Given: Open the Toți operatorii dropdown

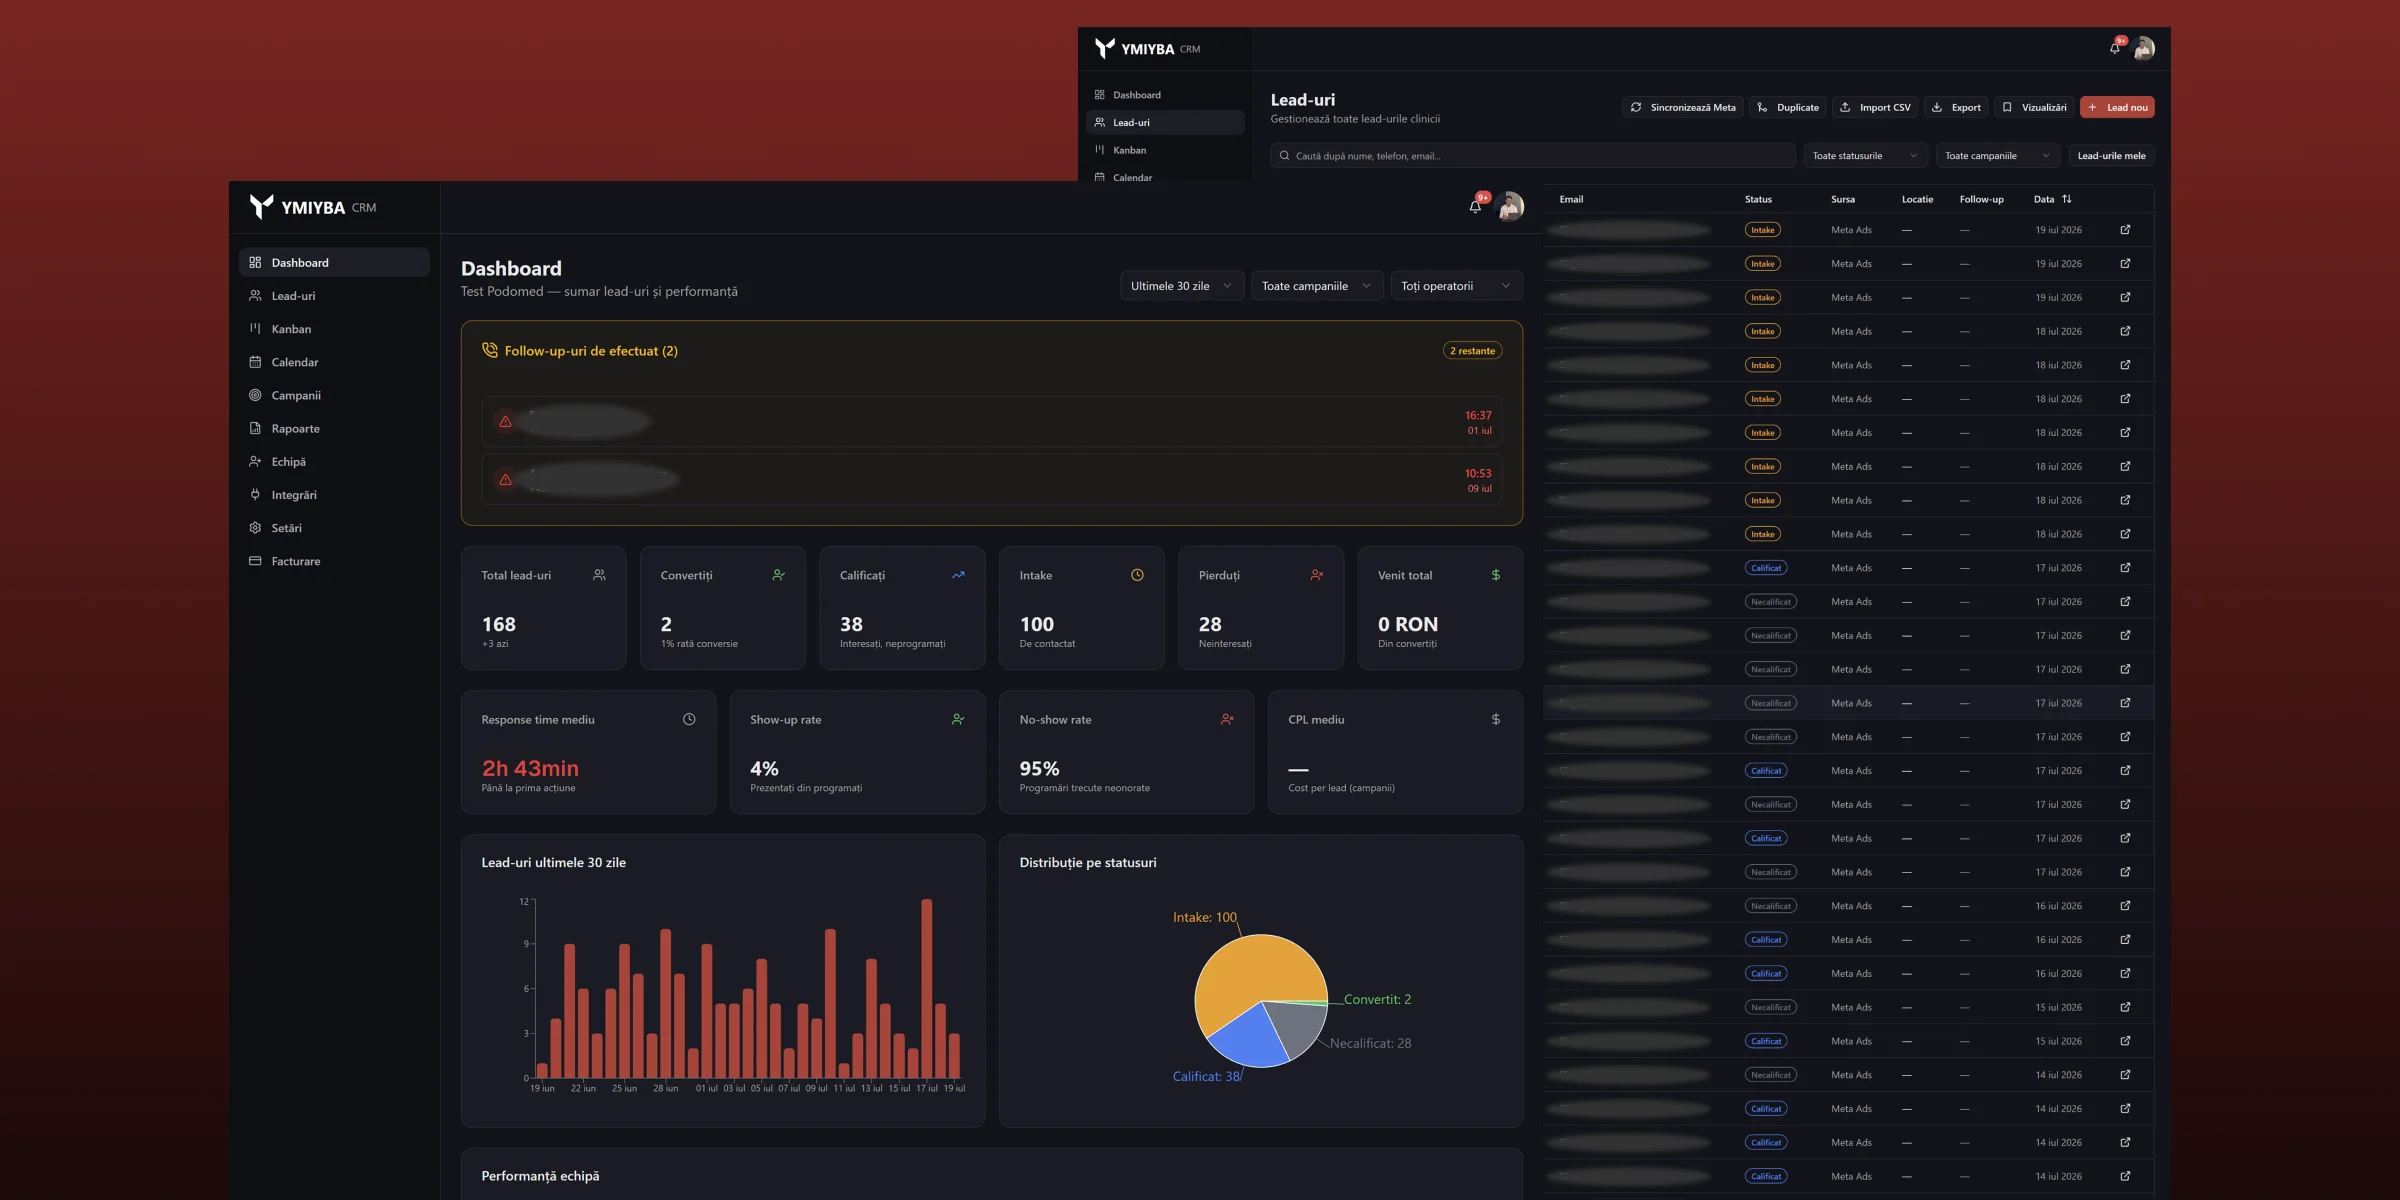Looking at the screenshot, I should pyautogui.click(x=1456, y=285).
